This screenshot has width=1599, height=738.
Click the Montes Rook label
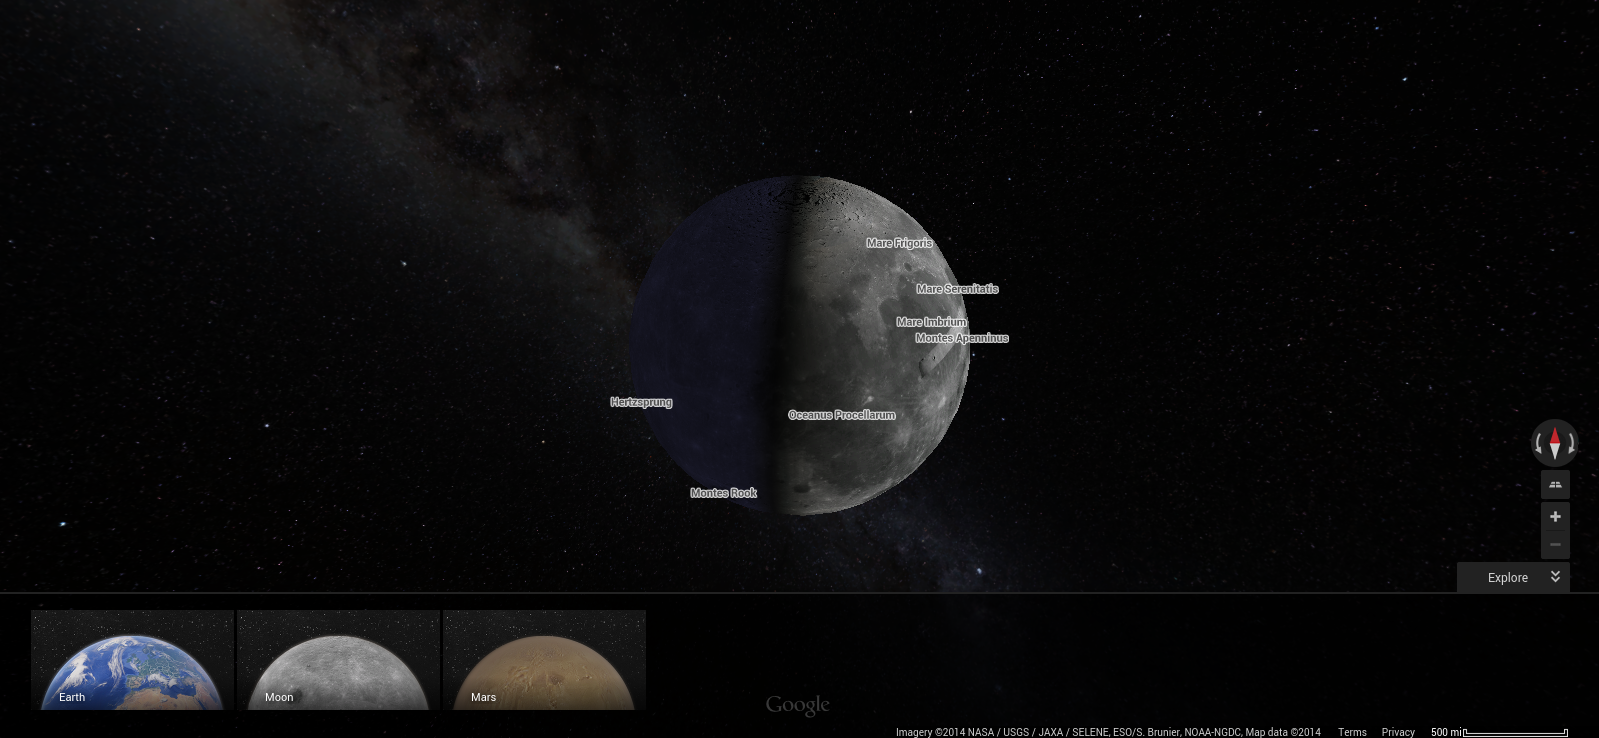(x=723, y=493)
